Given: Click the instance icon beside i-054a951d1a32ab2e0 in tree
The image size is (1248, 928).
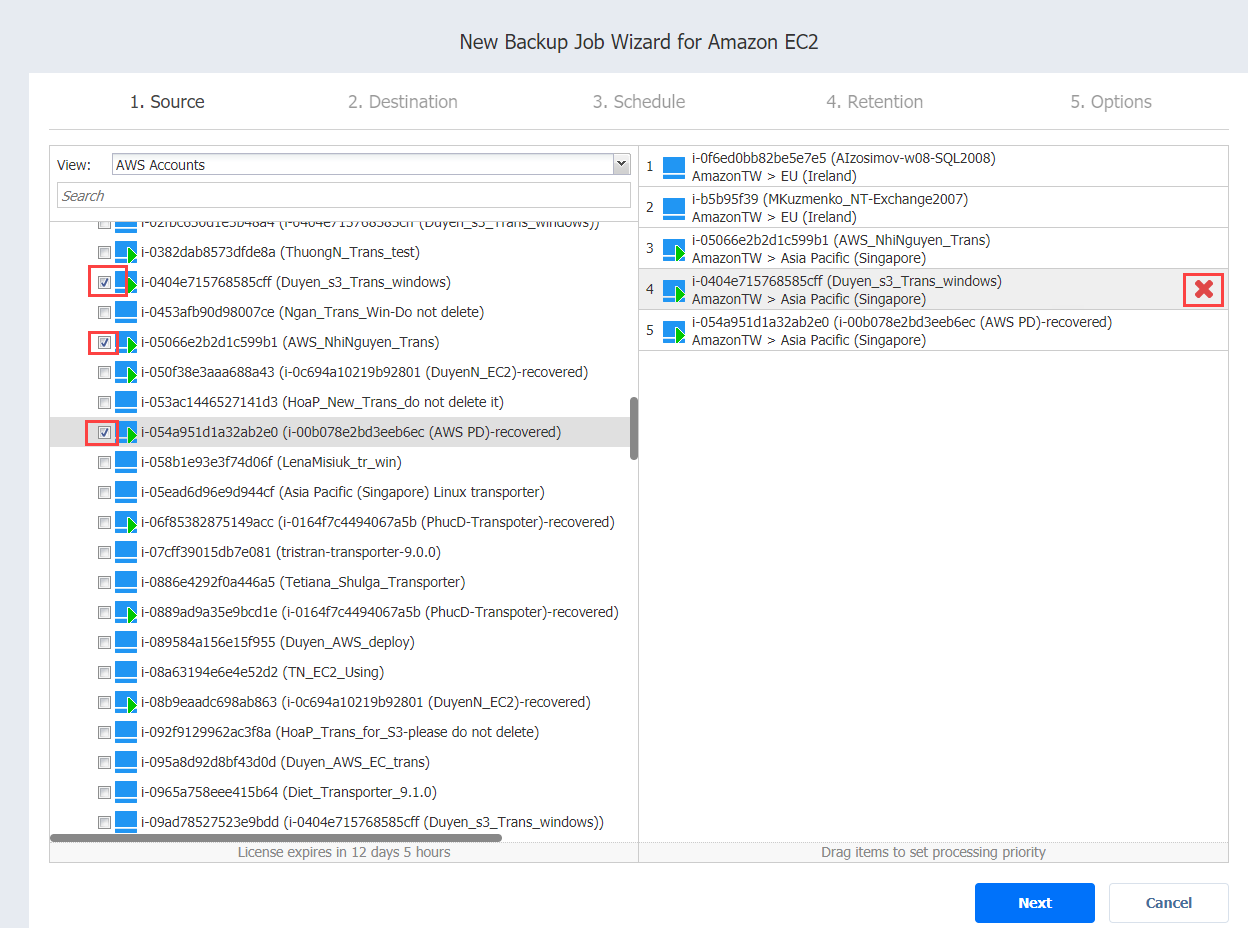Looking at the screenshot, I should (x=126, y=432).
